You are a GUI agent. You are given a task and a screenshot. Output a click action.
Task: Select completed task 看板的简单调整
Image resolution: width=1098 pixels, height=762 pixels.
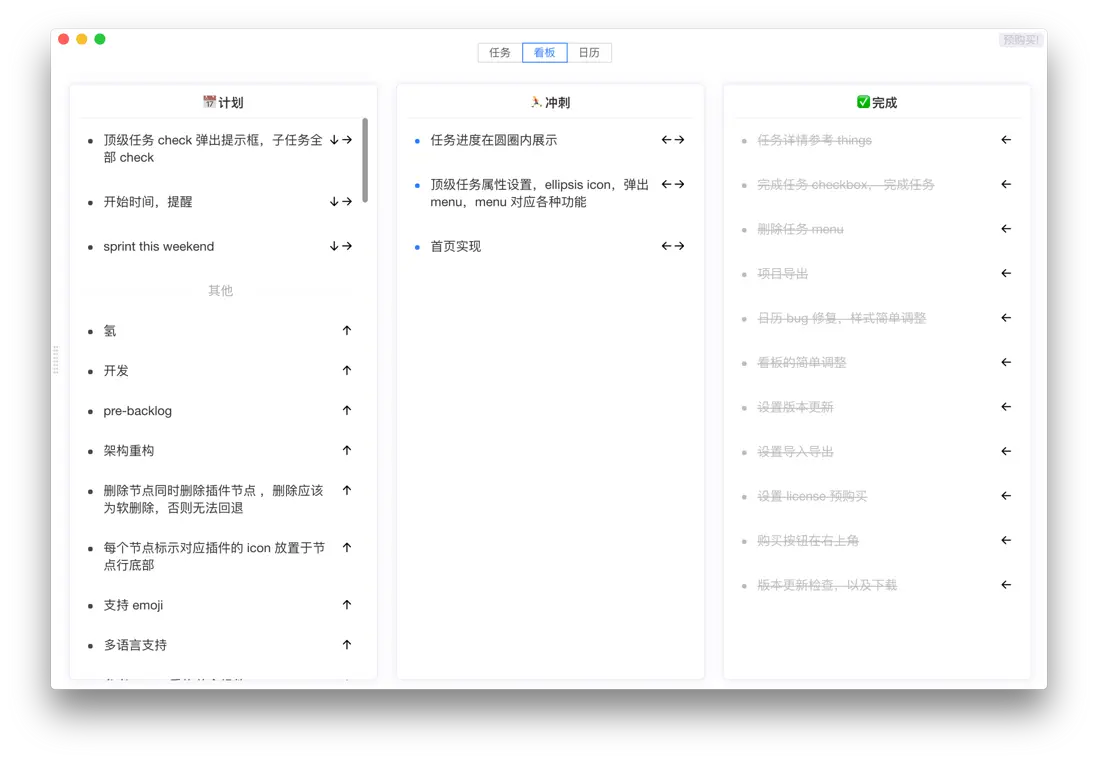click(x=802, y=362)
